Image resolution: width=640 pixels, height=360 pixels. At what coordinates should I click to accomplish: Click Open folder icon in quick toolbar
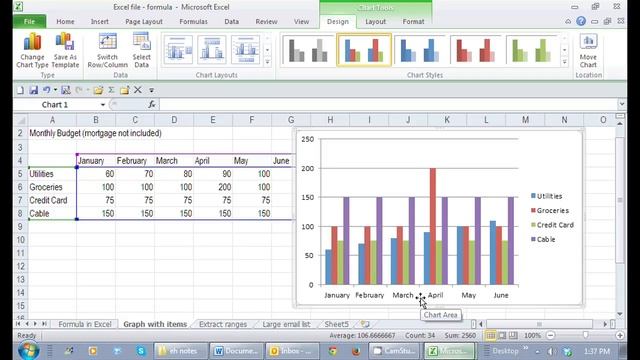98,90
